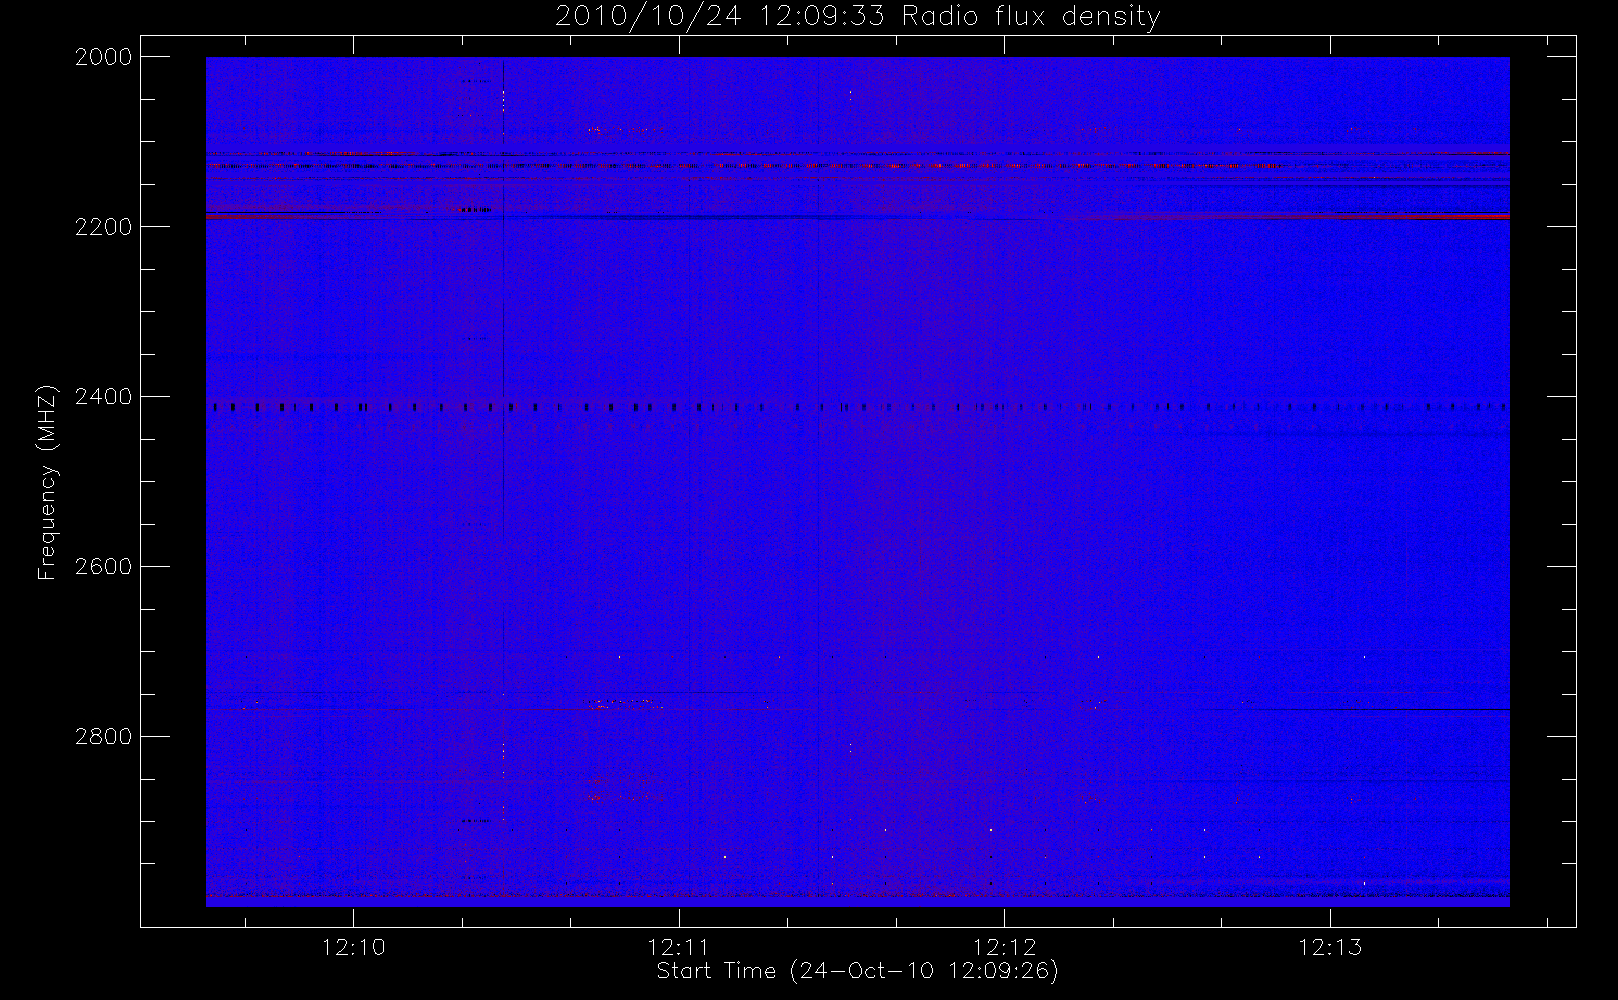Click the 2800 frequency tick label
This screenshot has height=1000, width=1618.
point(104,737)
